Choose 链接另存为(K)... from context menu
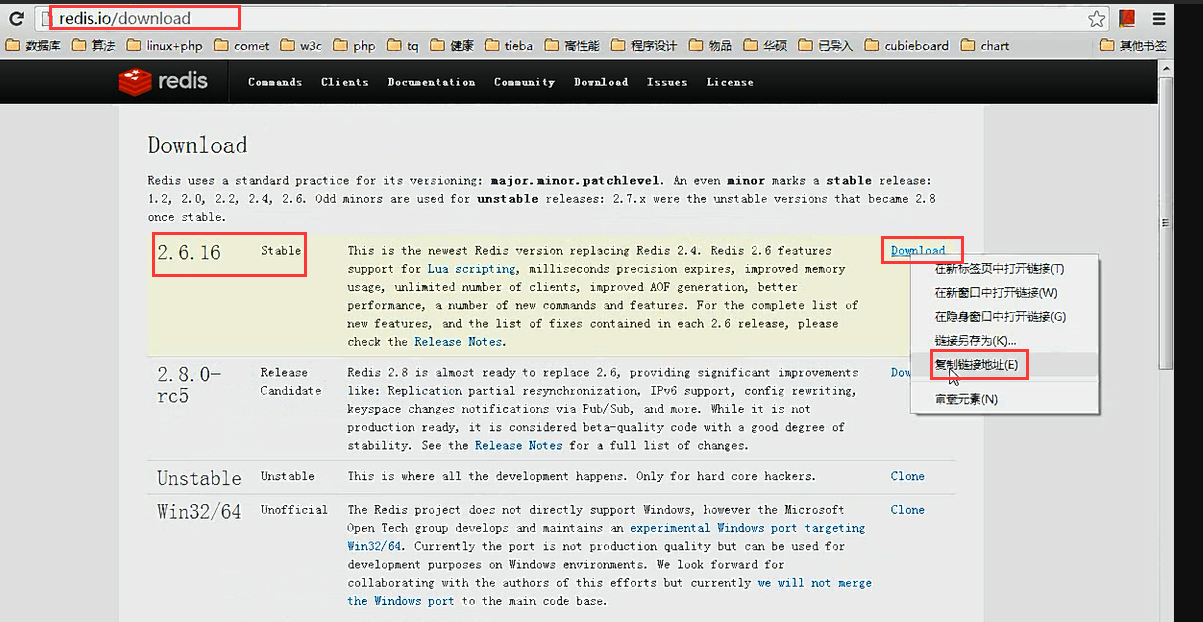Screen dimensions: 1203x622 pos(1004,341)
